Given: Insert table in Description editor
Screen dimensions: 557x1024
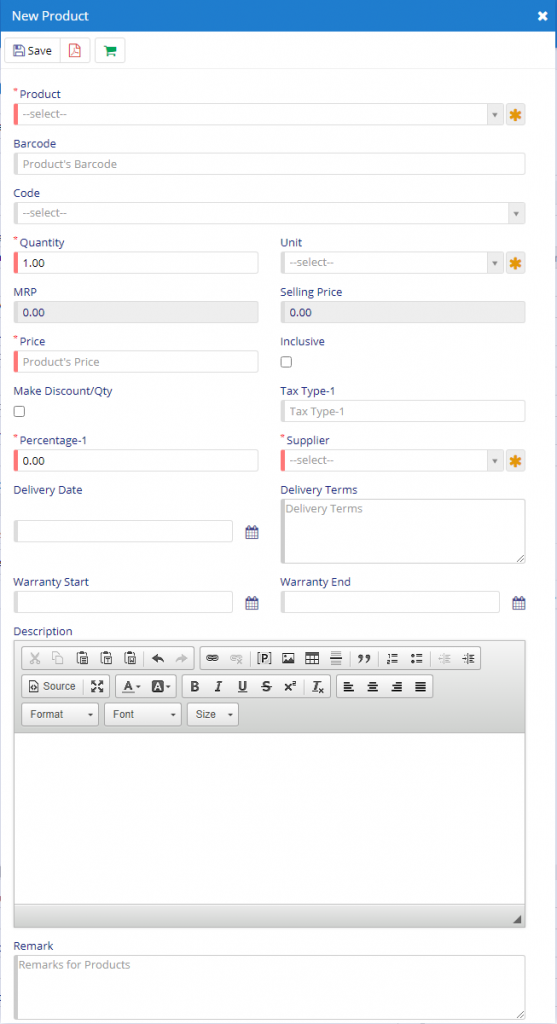Looking at the screenshot, I should point(312,658).
